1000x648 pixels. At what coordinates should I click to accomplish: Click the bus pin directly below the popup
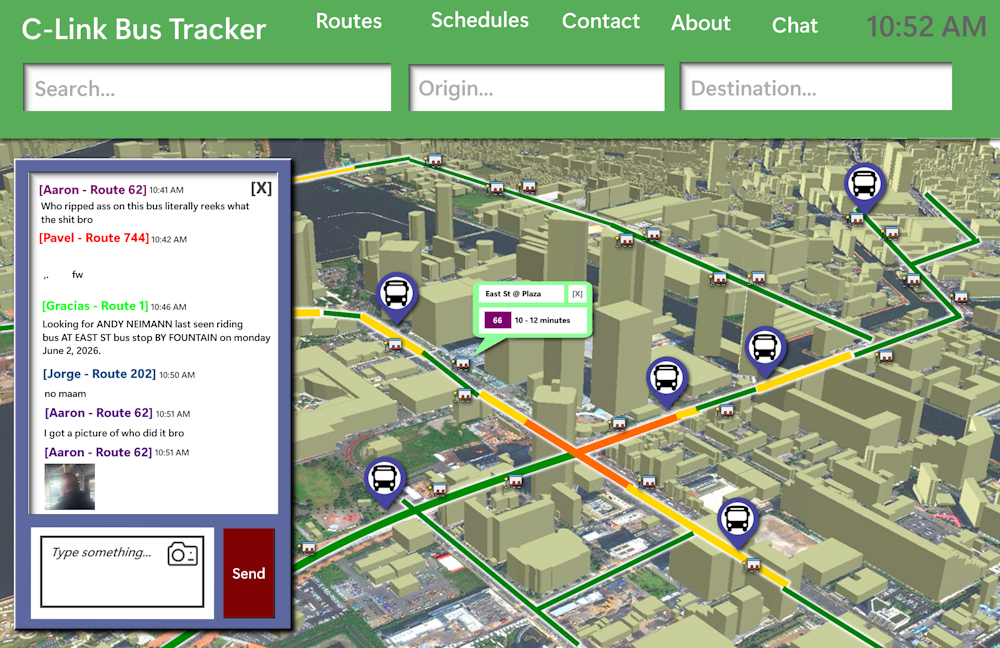click(666, 379)
